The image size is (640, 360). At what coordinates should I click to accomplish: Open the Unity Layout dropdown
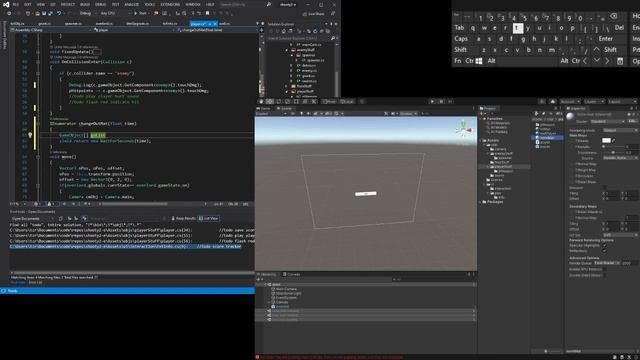[622, 101]
